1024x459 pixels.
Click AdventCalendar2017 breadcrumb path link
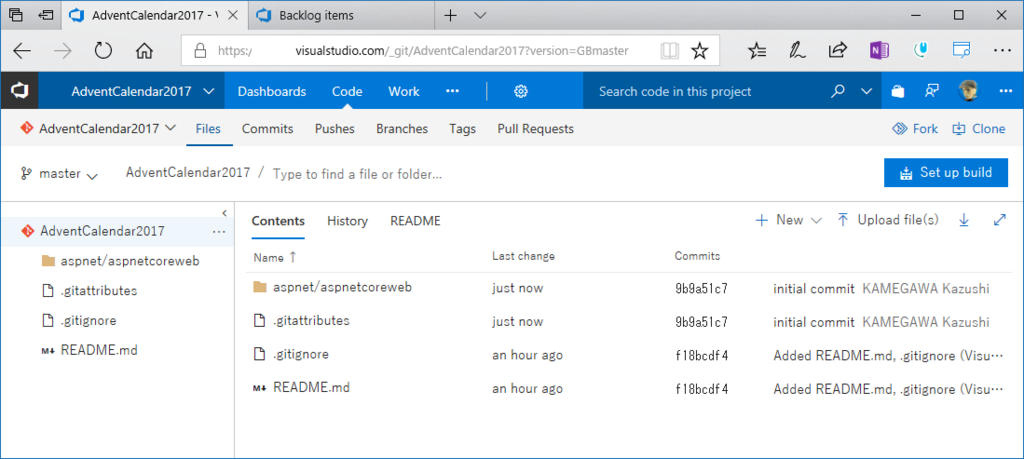click(187, 173)
